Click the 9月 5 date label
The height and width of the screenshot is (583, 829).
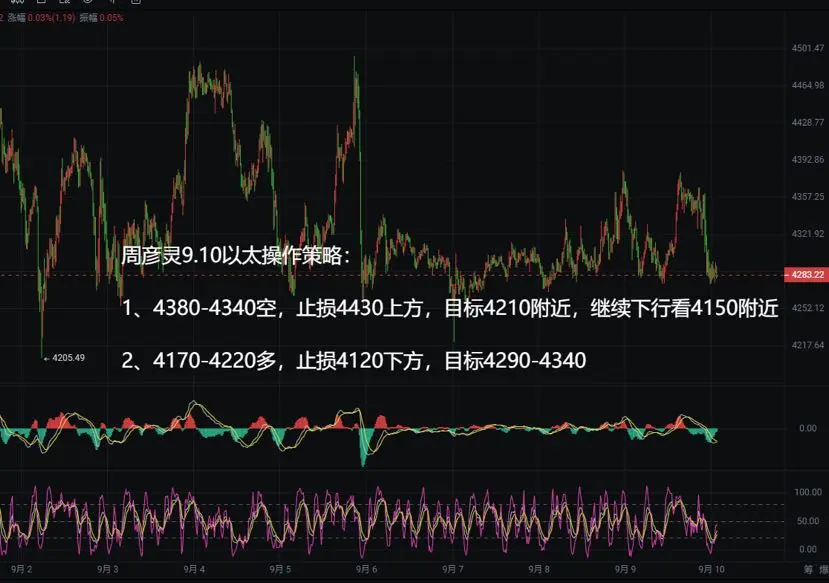coord(280,569)
